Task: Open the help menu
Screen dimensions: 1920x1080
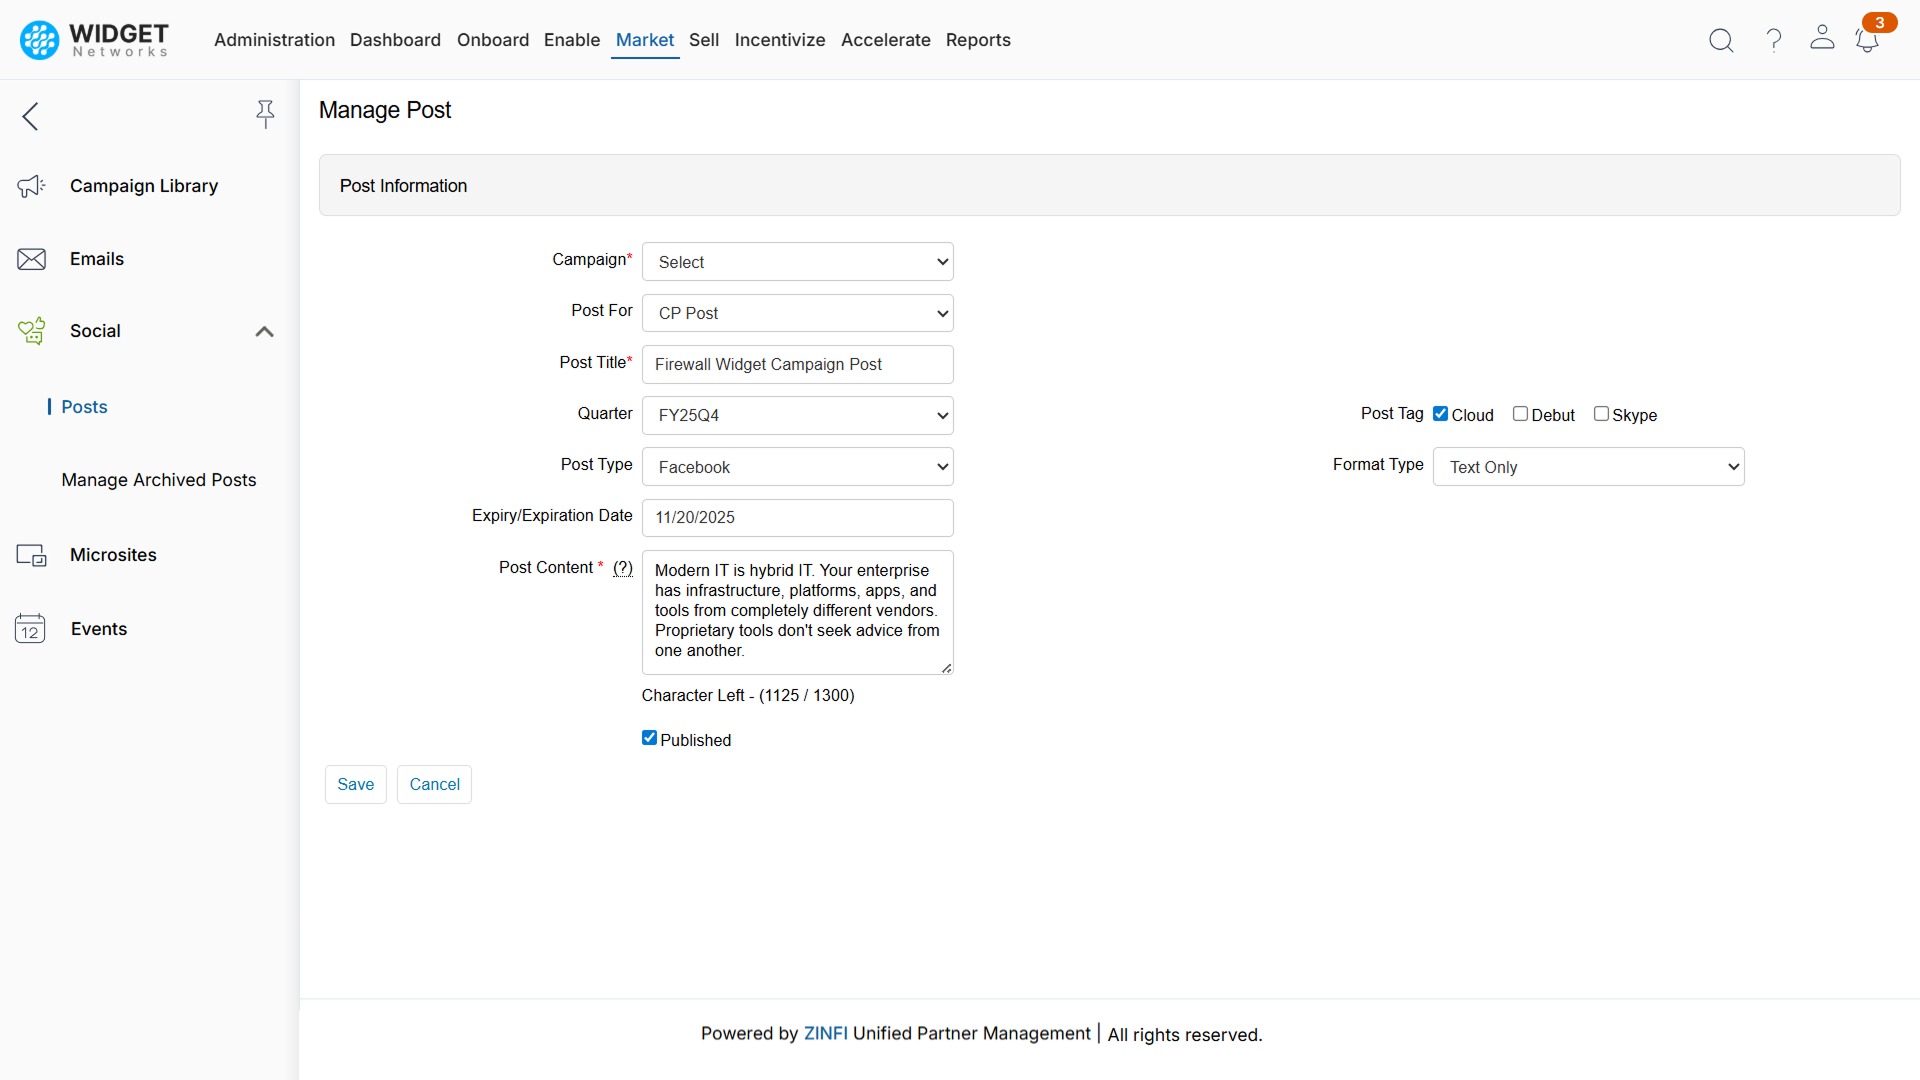Action: 1772,40
